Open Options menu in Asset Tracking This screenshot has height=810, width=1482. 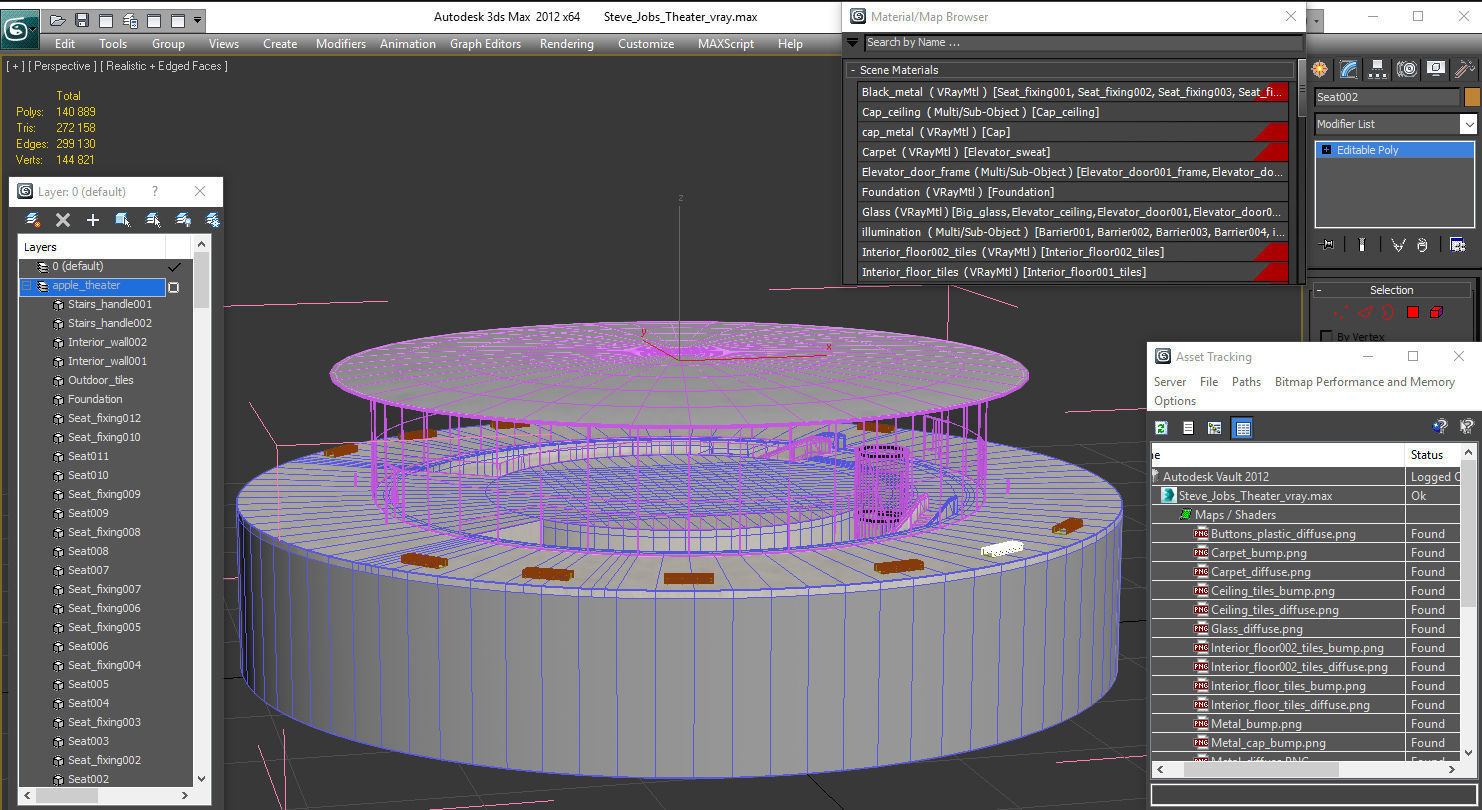tap(1175, 401)
